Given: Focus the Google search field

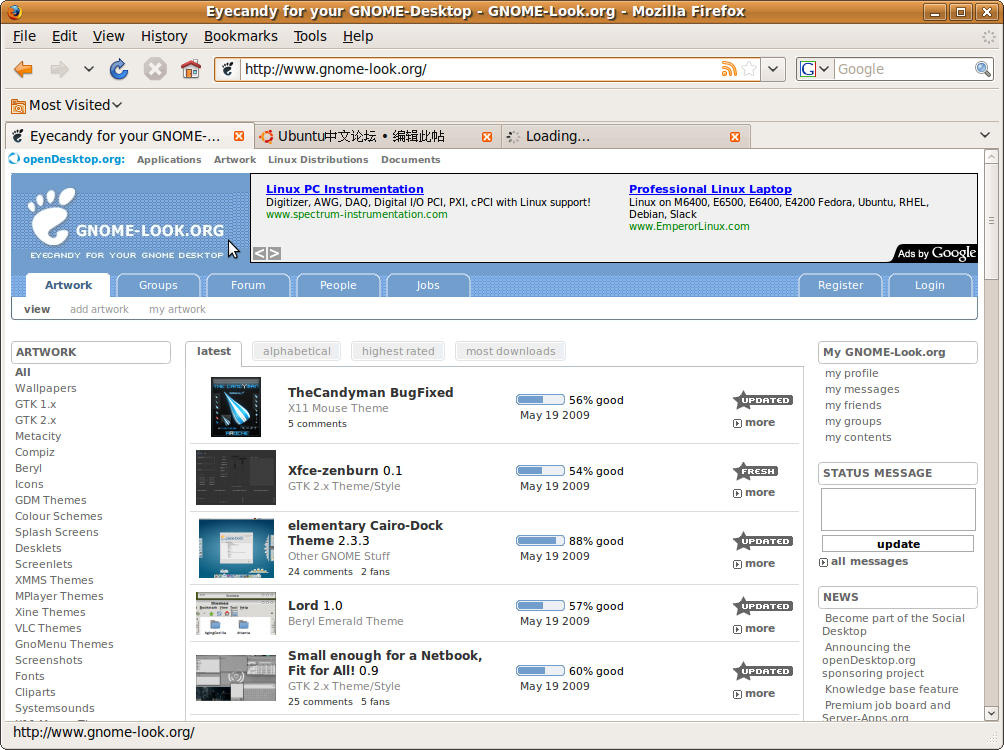Looking at the screenshot, I should coord(904,69).
